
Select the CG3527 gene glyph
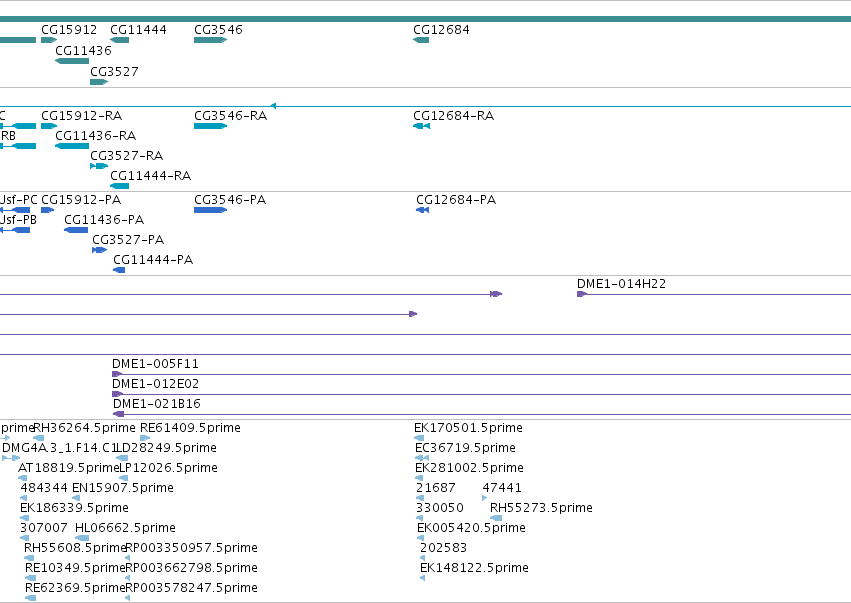pyautogui.click(x=99, y=82)
